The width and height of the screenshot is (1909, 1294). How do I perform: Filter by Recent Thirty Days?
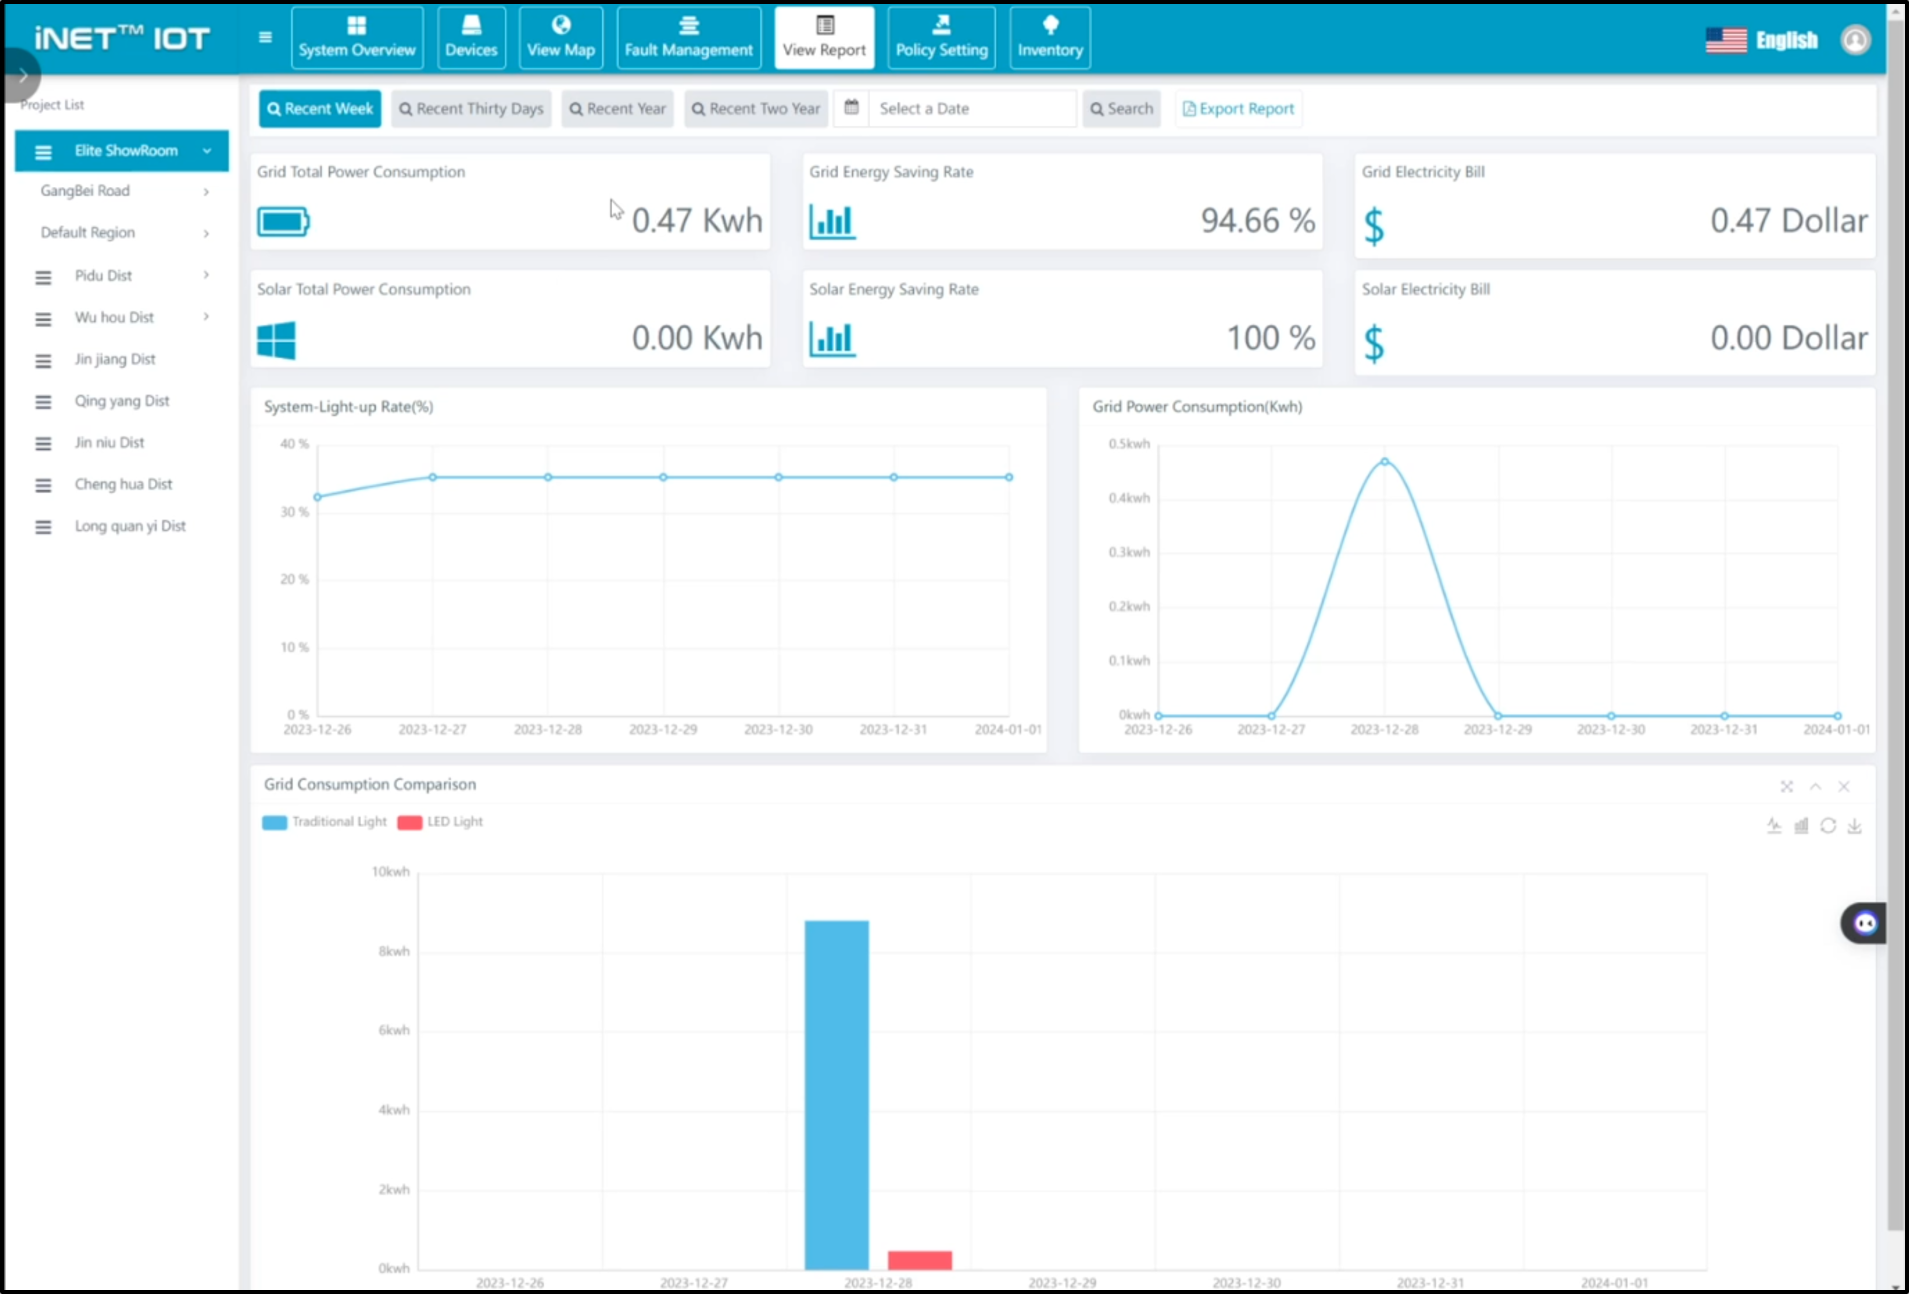[x=471, y=109]
